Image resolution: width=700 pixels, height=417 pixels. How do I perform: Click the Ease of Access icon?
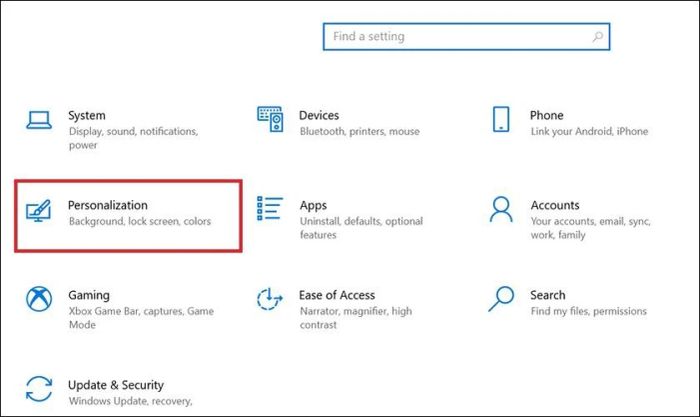coord(270,299)
